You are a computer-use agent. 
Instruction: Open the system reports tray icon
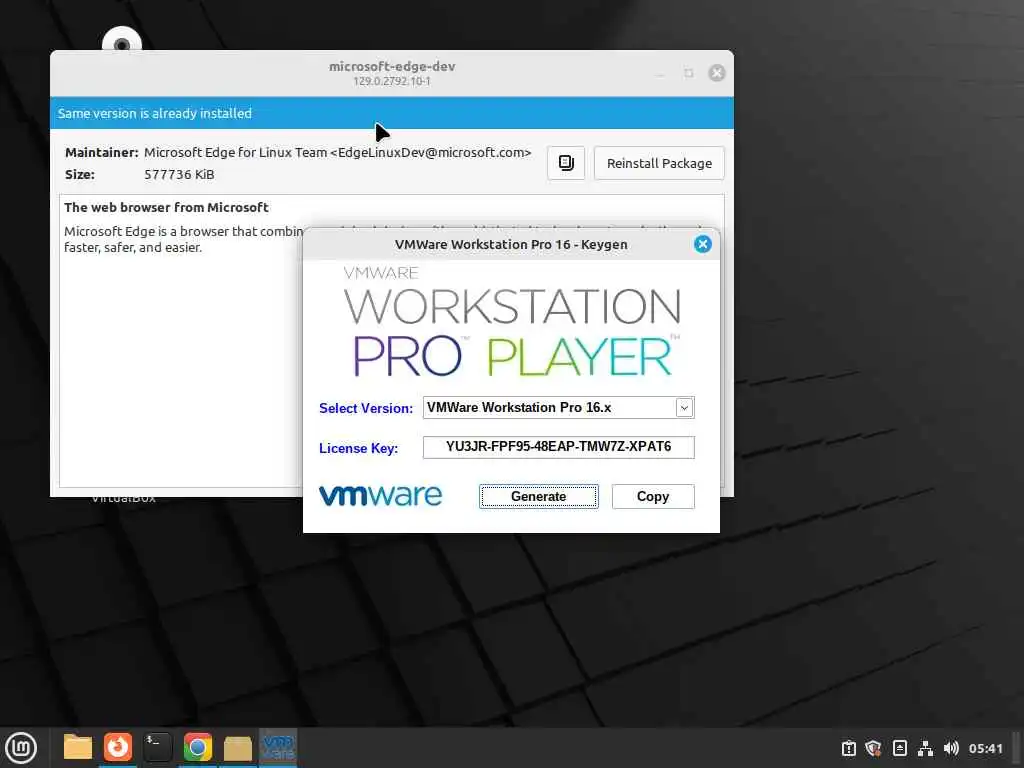pos(848,748)
